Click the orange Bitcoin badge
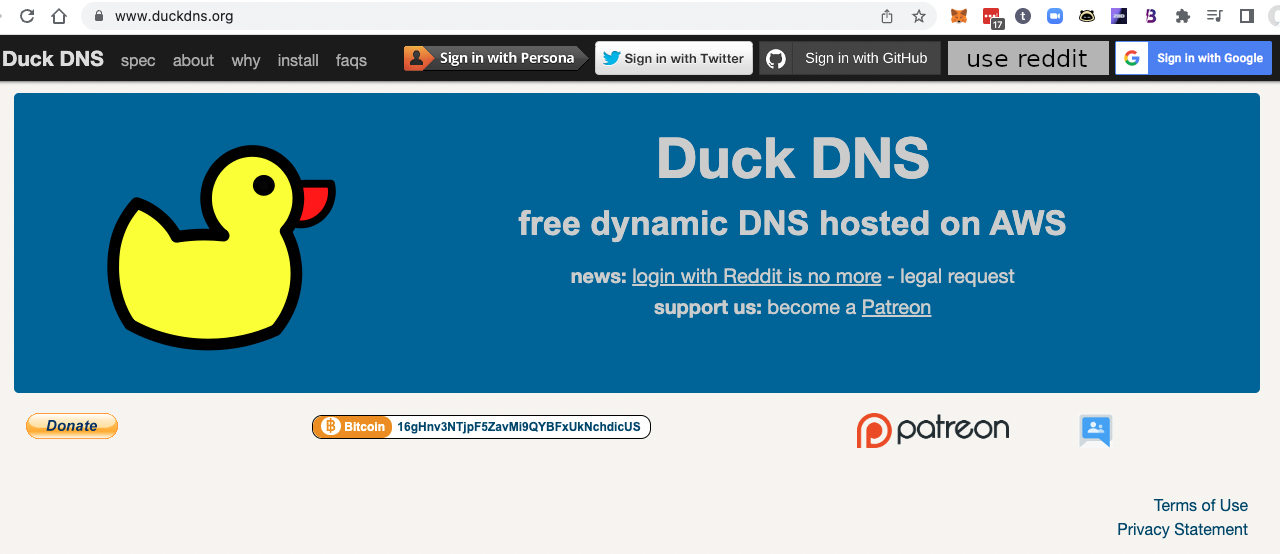 (352, 427)
